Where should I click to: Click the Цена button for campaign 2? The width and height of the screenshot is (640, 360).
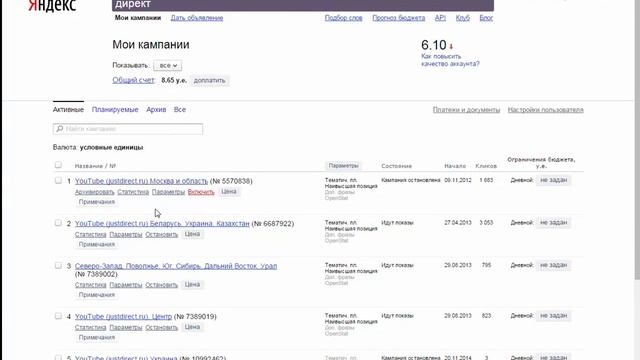pyautogui.click(x=192, y=234)
